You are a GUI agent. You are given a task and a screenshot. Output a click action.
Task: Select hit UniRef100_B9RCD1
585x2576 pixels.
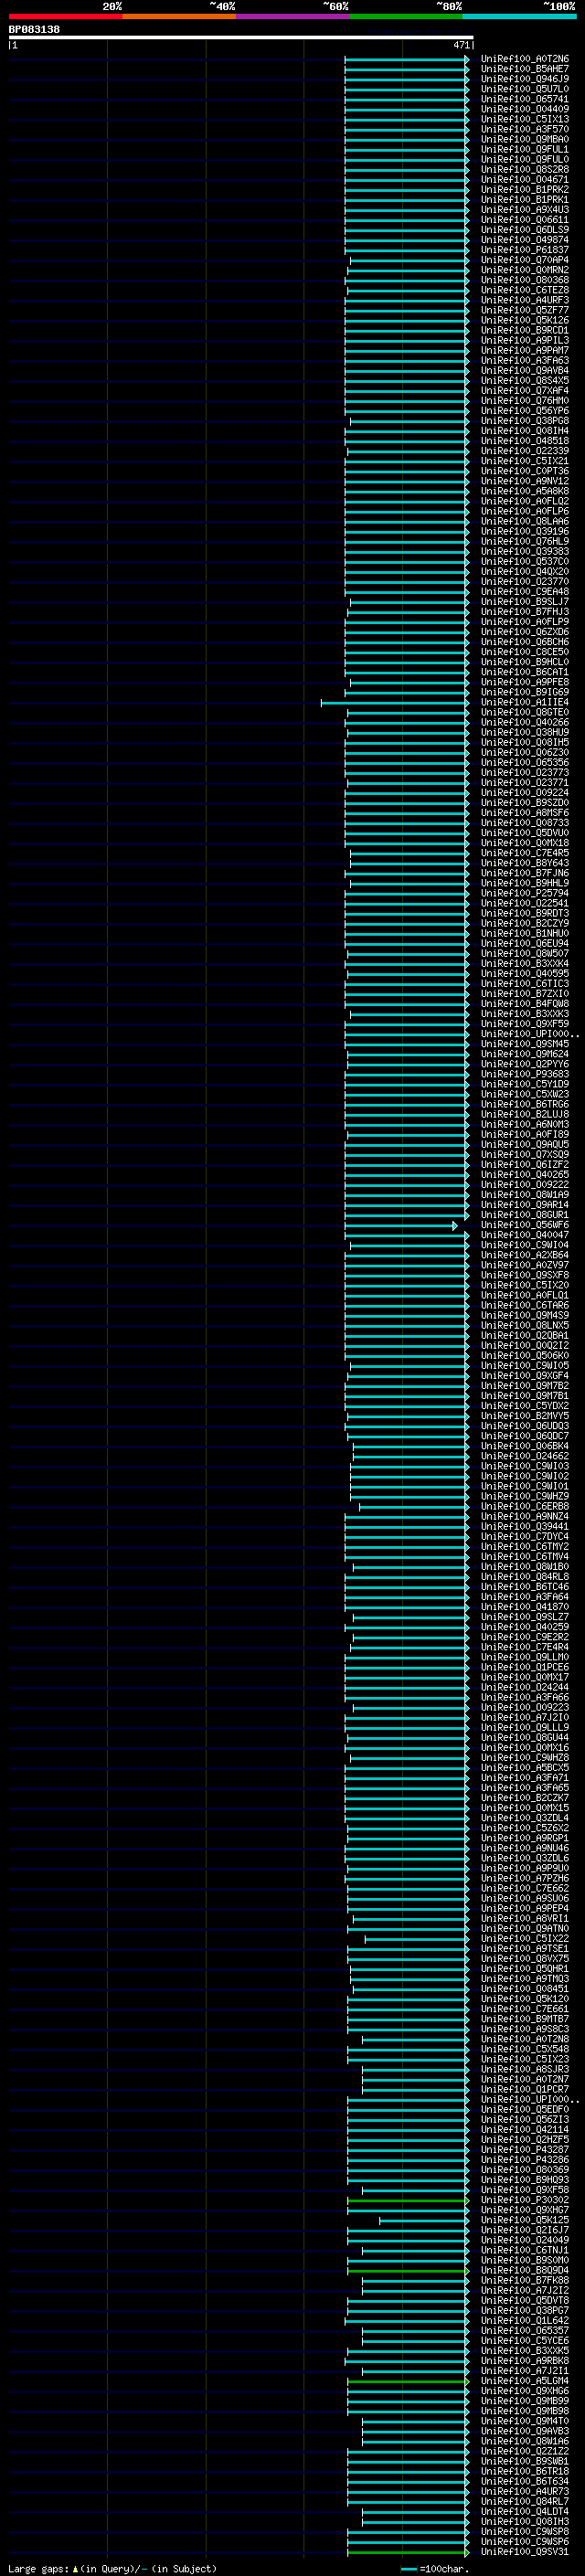[524, 330]
